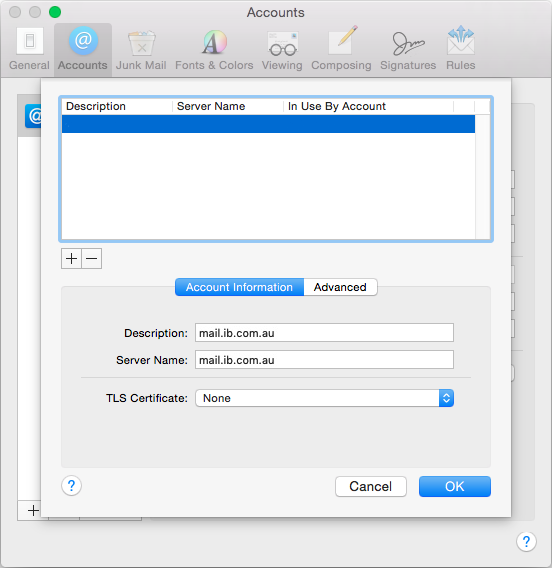
Task: Select the Accounts toolbar icon
Action: click(83, 49)
